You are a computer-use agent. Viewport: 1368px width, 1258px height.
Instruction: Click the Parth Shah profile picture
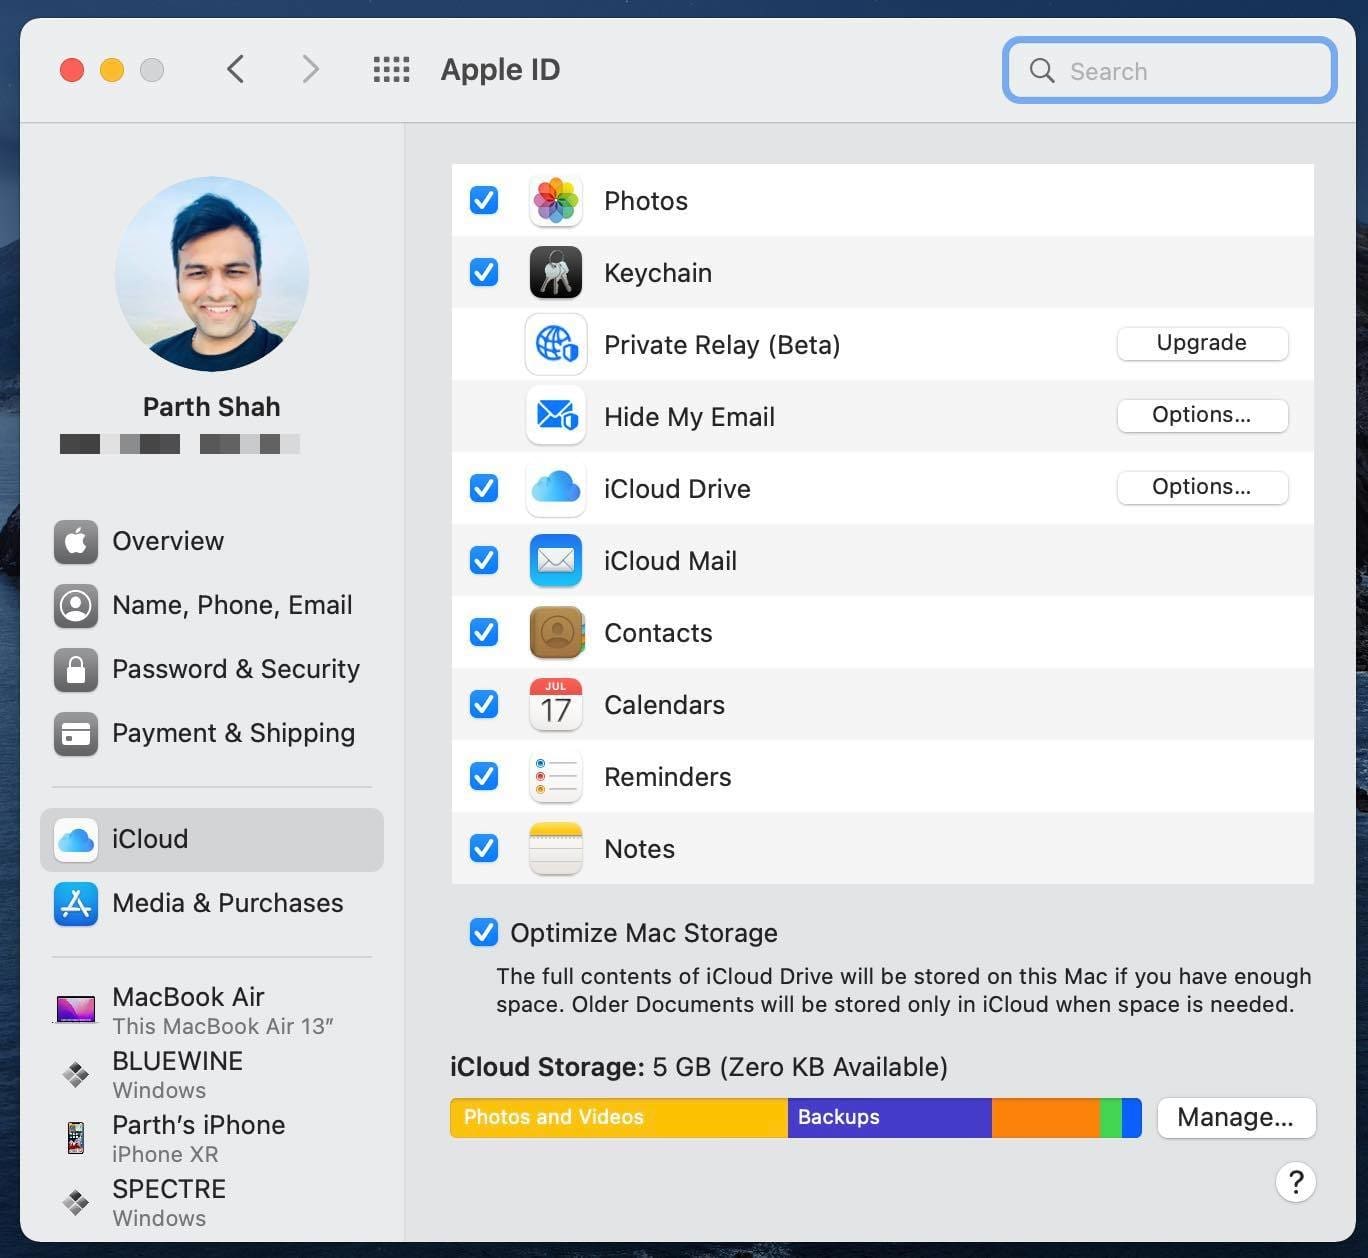click(212, 274)
